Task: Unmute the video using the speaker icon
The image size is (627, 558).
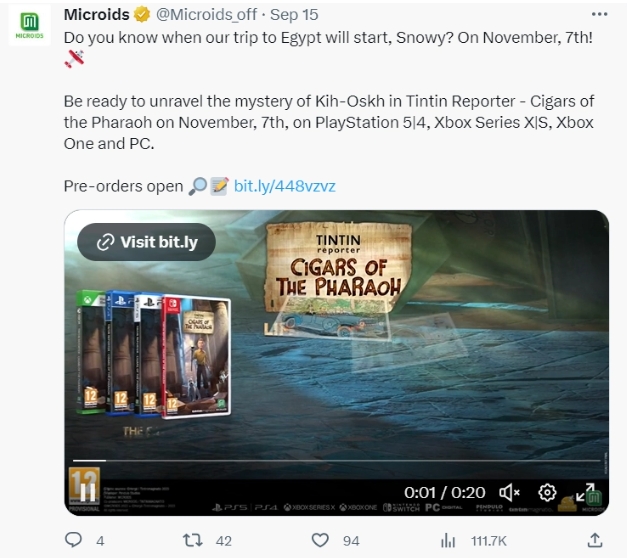Action: [509, 492]
